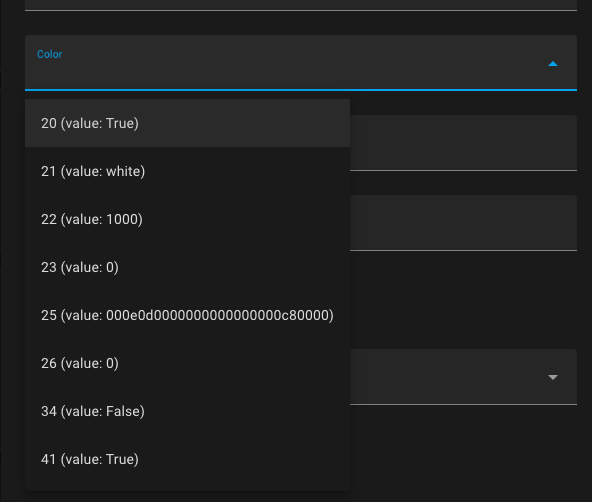This screenshot has width=592, height=502.
Task: Click blank space right of option 41
Action: [x=463, y=453]
